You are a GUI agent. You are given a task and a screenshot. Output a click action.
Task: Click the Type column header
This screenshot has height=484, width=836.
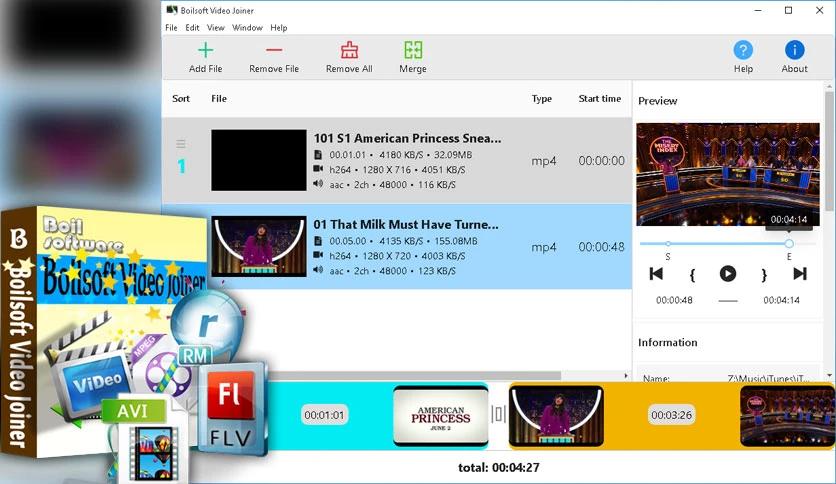click(542, 99)
